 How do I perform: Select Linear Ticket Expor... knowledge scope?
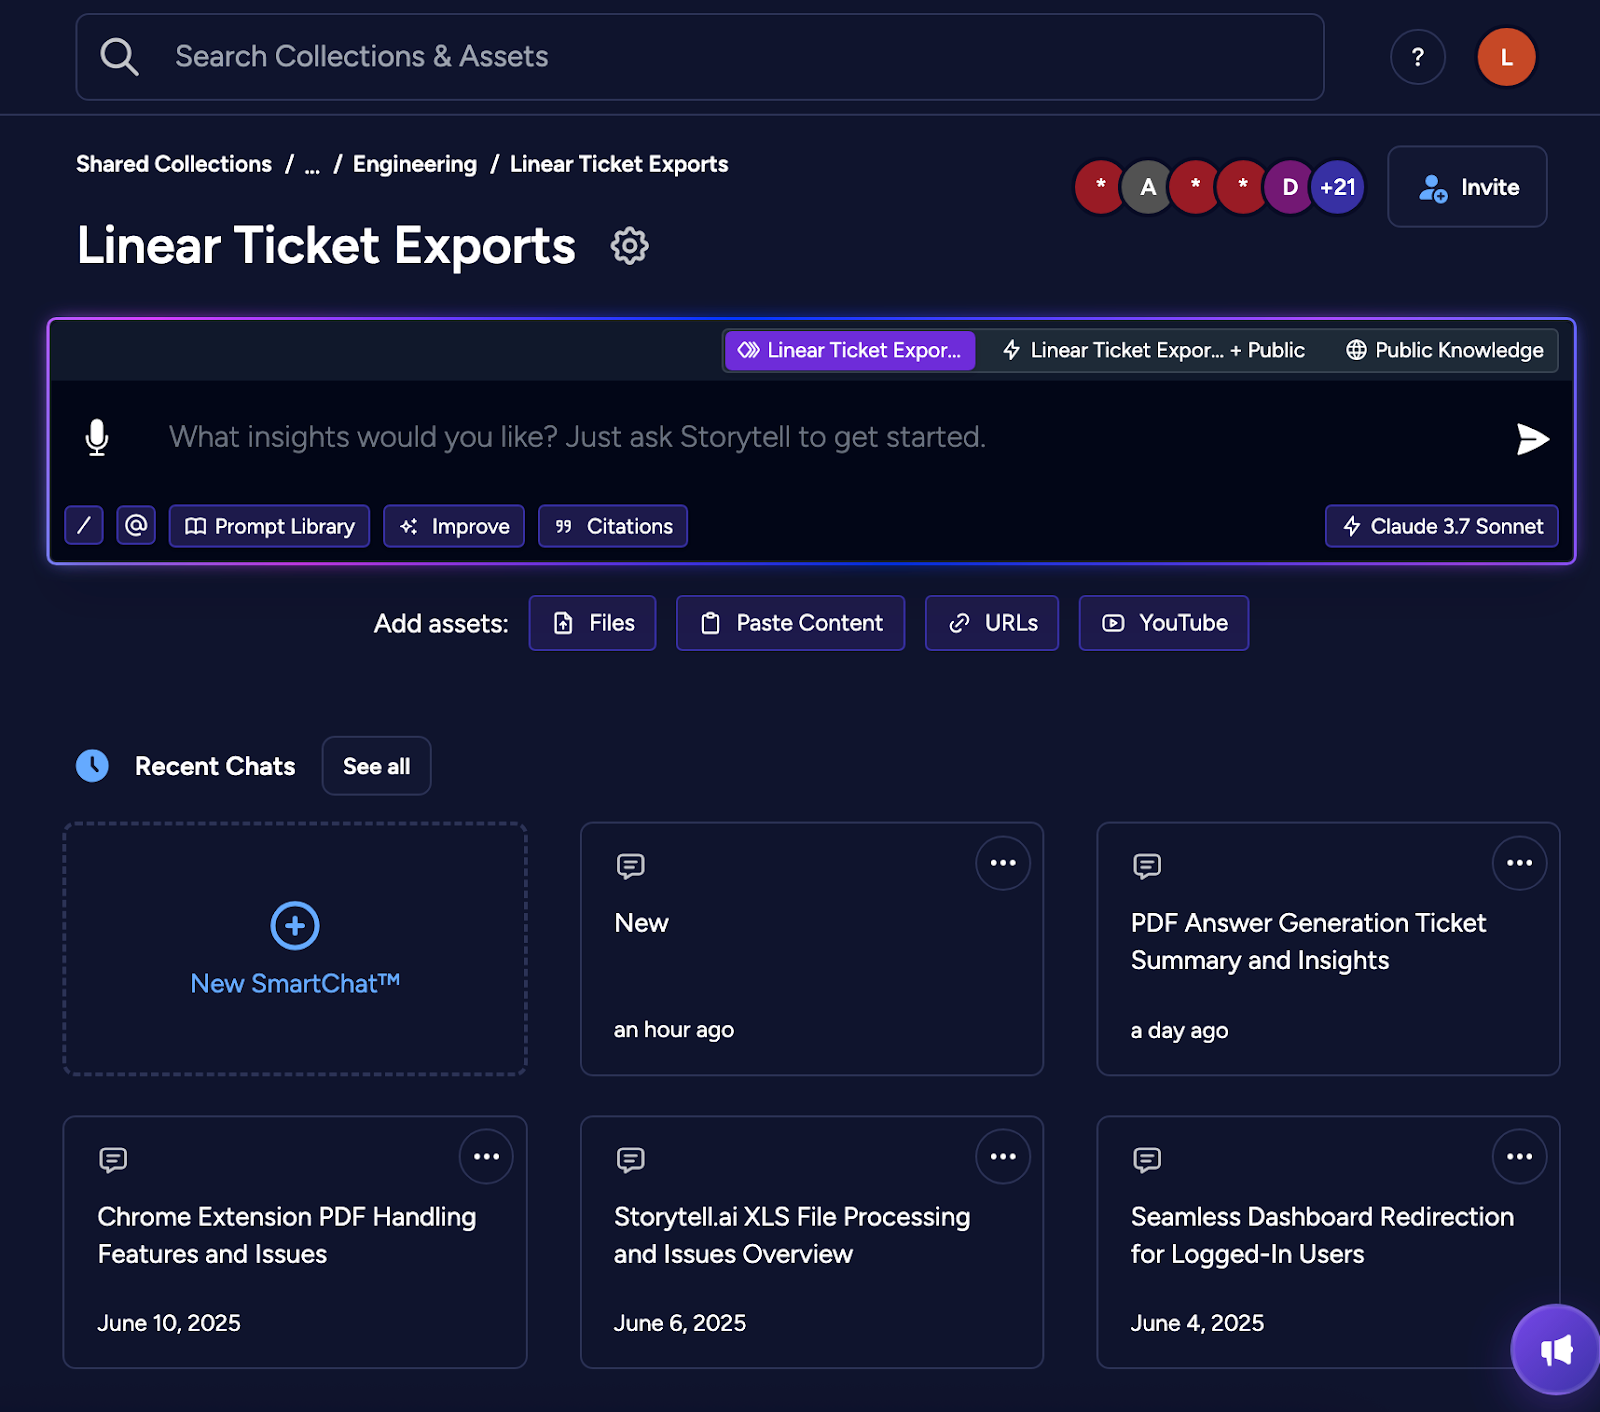point(850,350)
